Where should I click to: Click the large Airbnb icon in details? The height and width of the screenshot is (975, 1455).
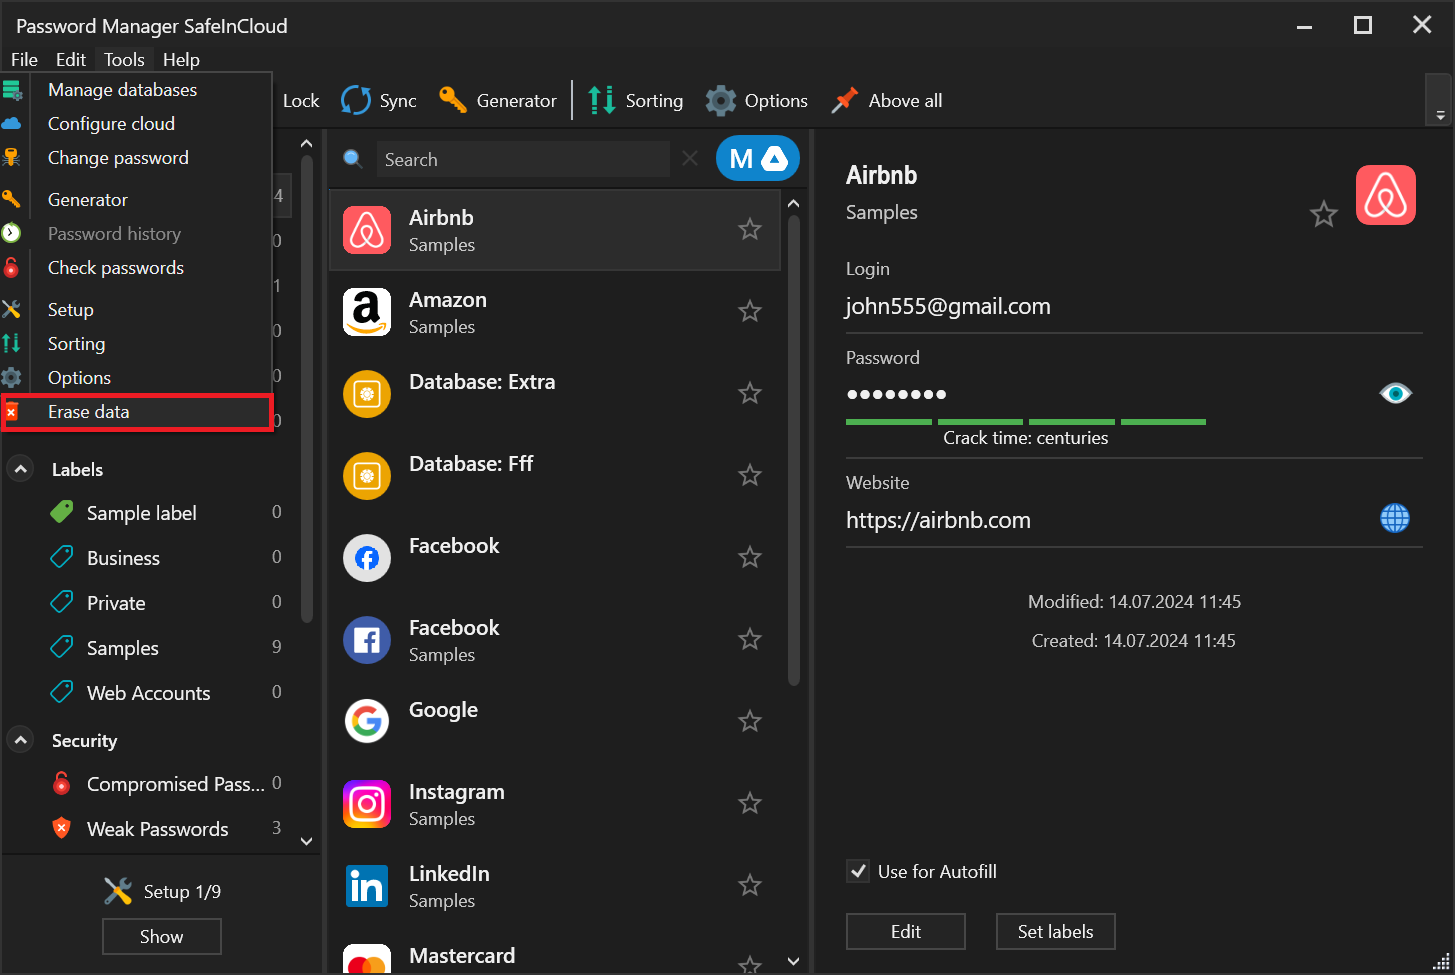[1386, 195]
